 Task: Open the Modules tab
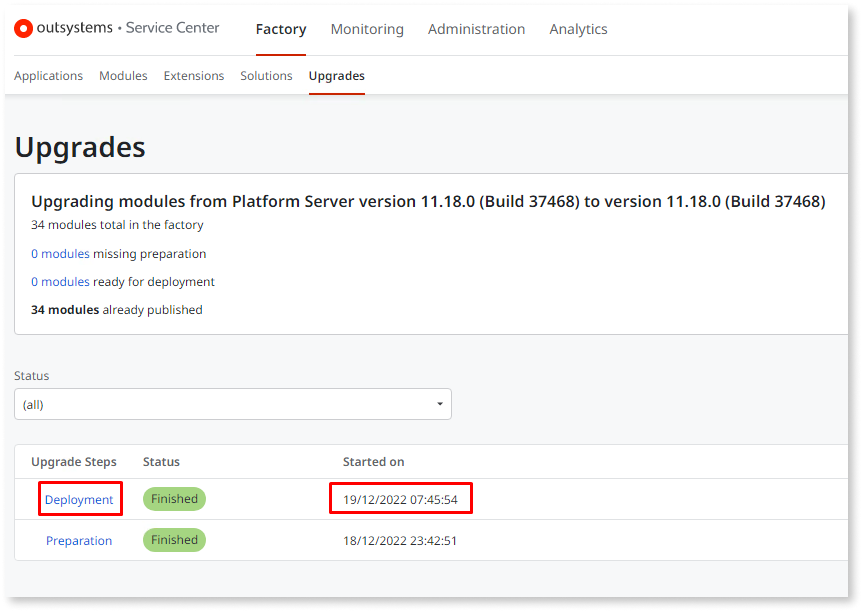pos(123,75)
